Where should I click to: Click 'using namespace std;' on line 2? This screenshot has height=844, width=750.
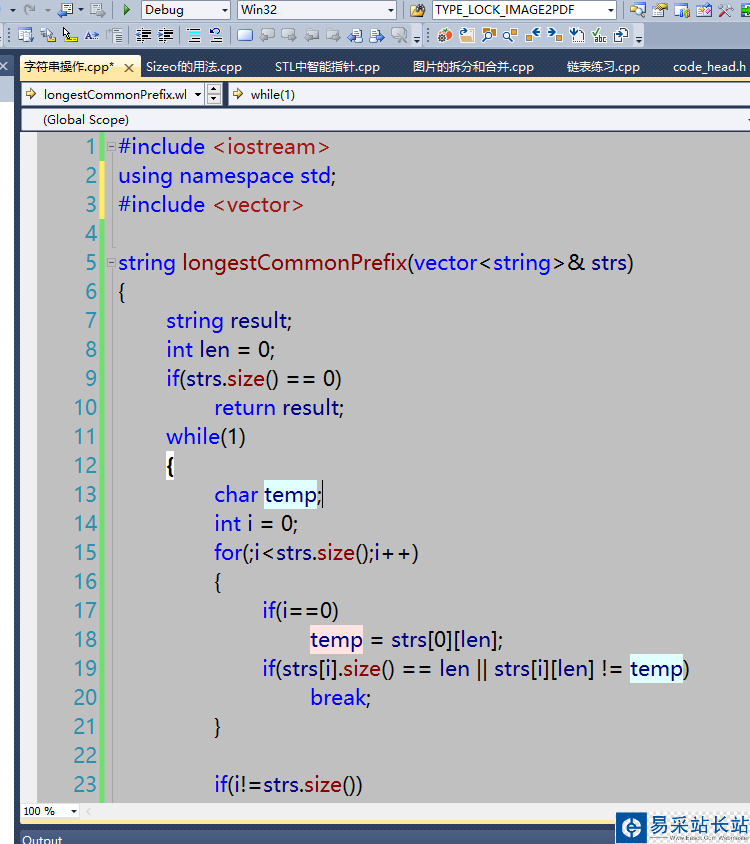pos(227,176)
